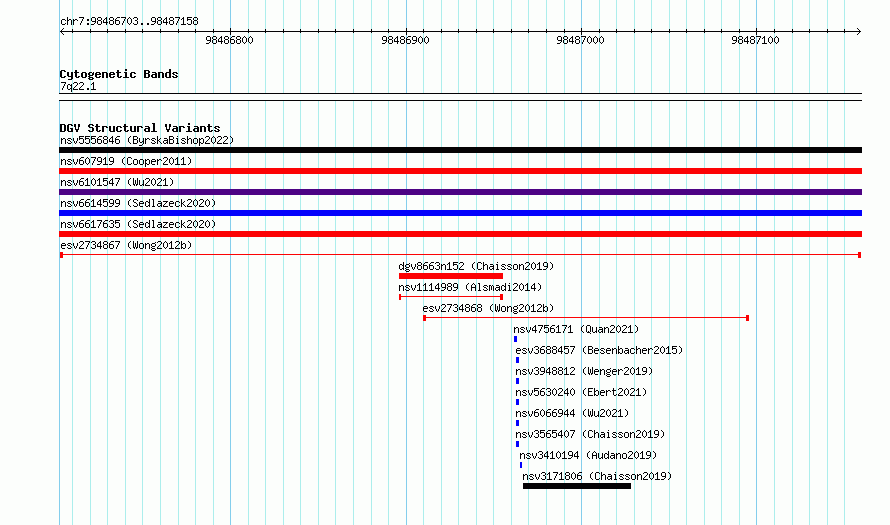Click the nsv6617635 (Sedlazeck2020) label
The image size is (890, 525).
pos(138,224)
